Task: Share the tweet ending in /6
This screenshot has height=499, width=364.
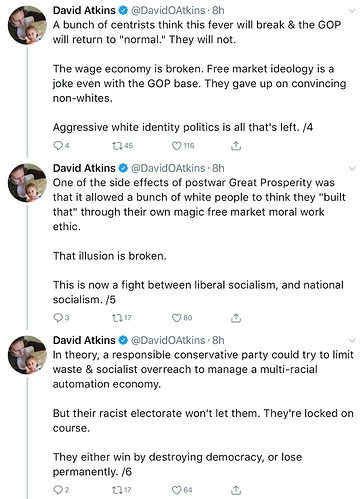Action: click(236, 490)
